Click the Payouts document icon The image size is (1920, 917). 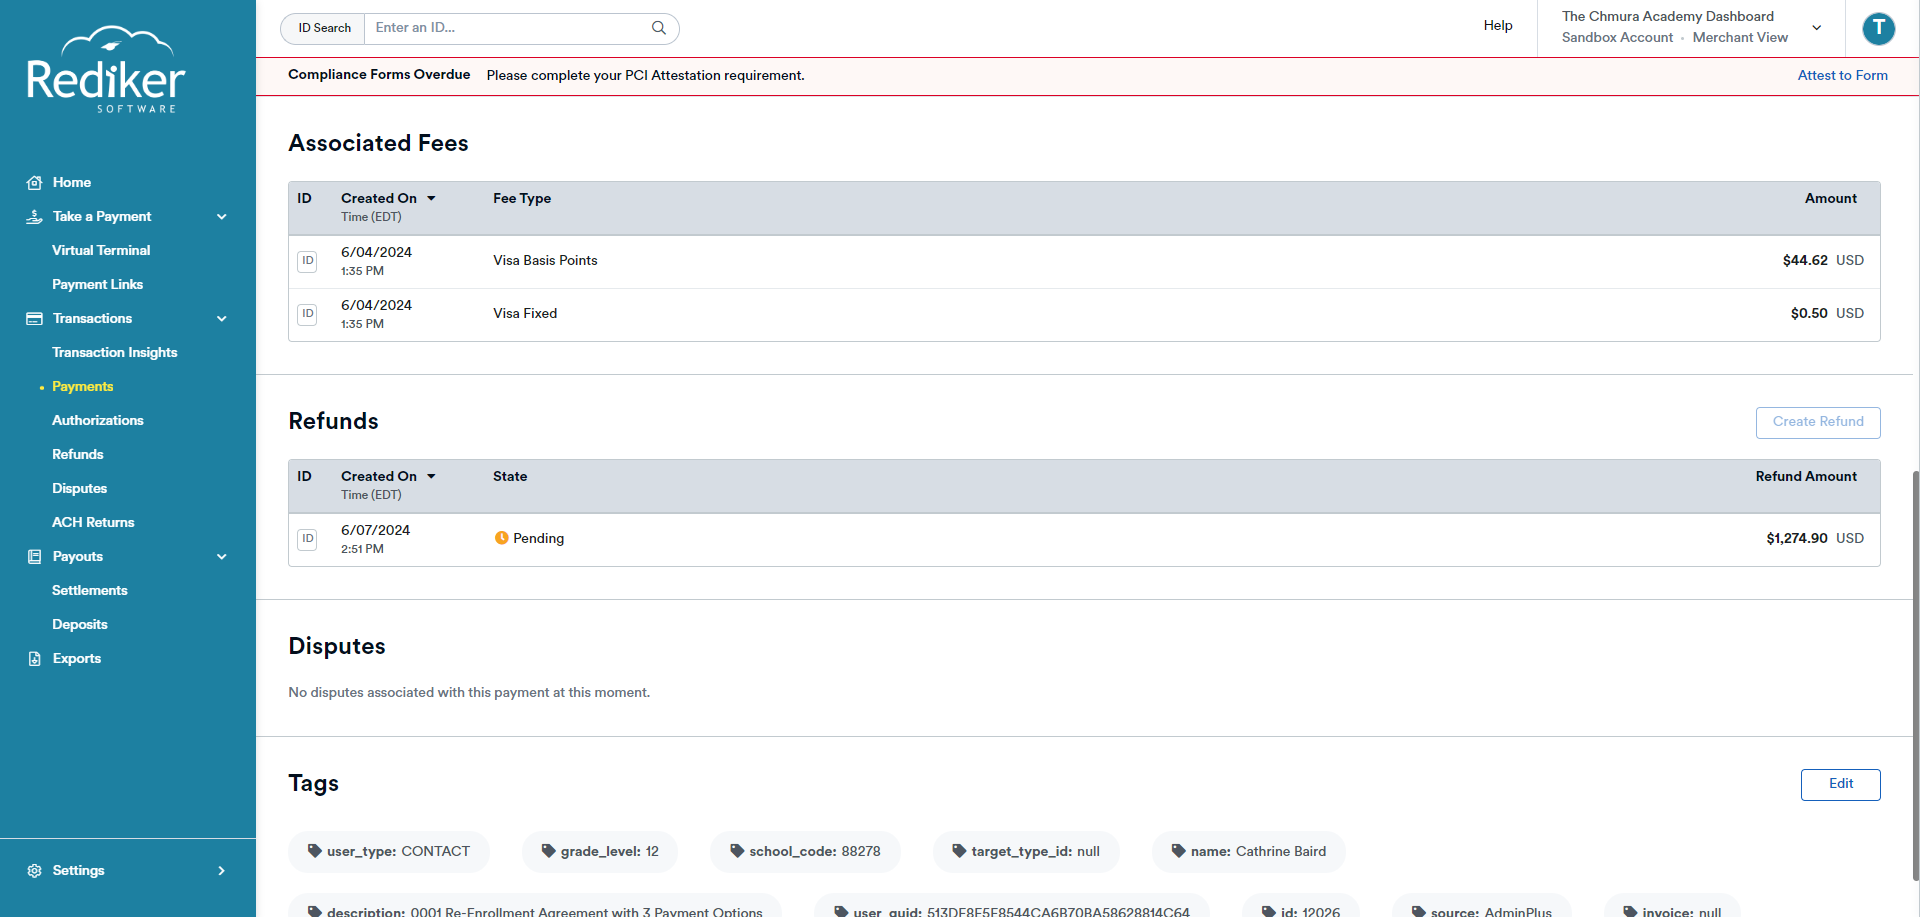34,557
